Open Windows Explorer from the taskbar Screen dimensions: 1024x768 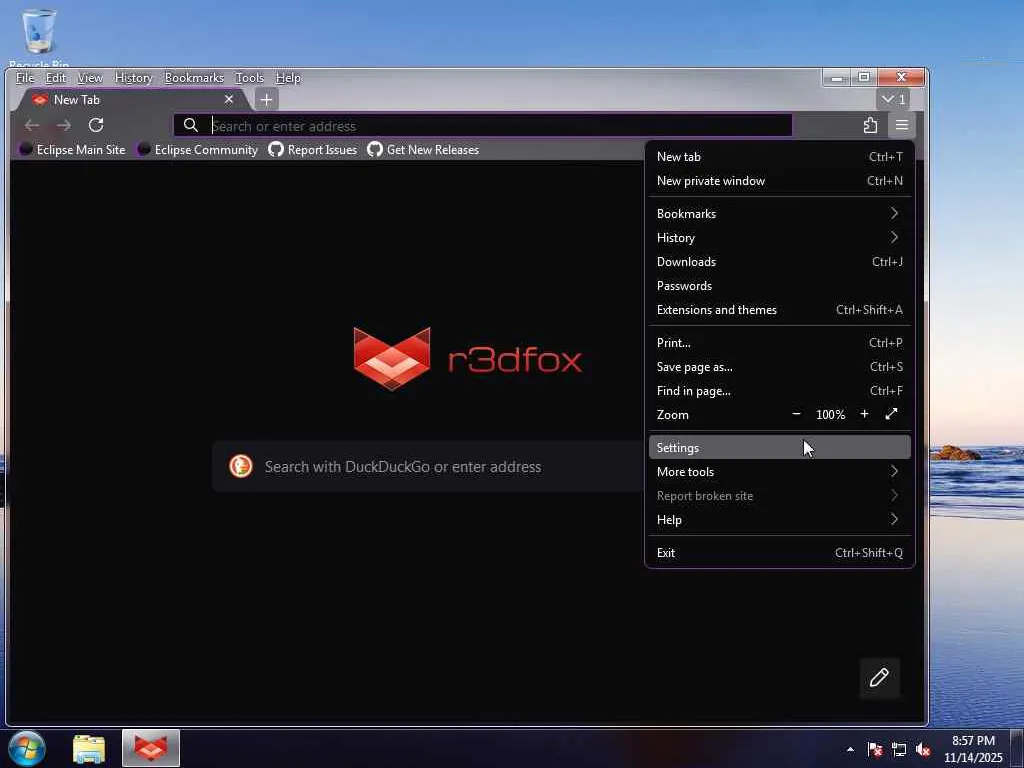89,749
